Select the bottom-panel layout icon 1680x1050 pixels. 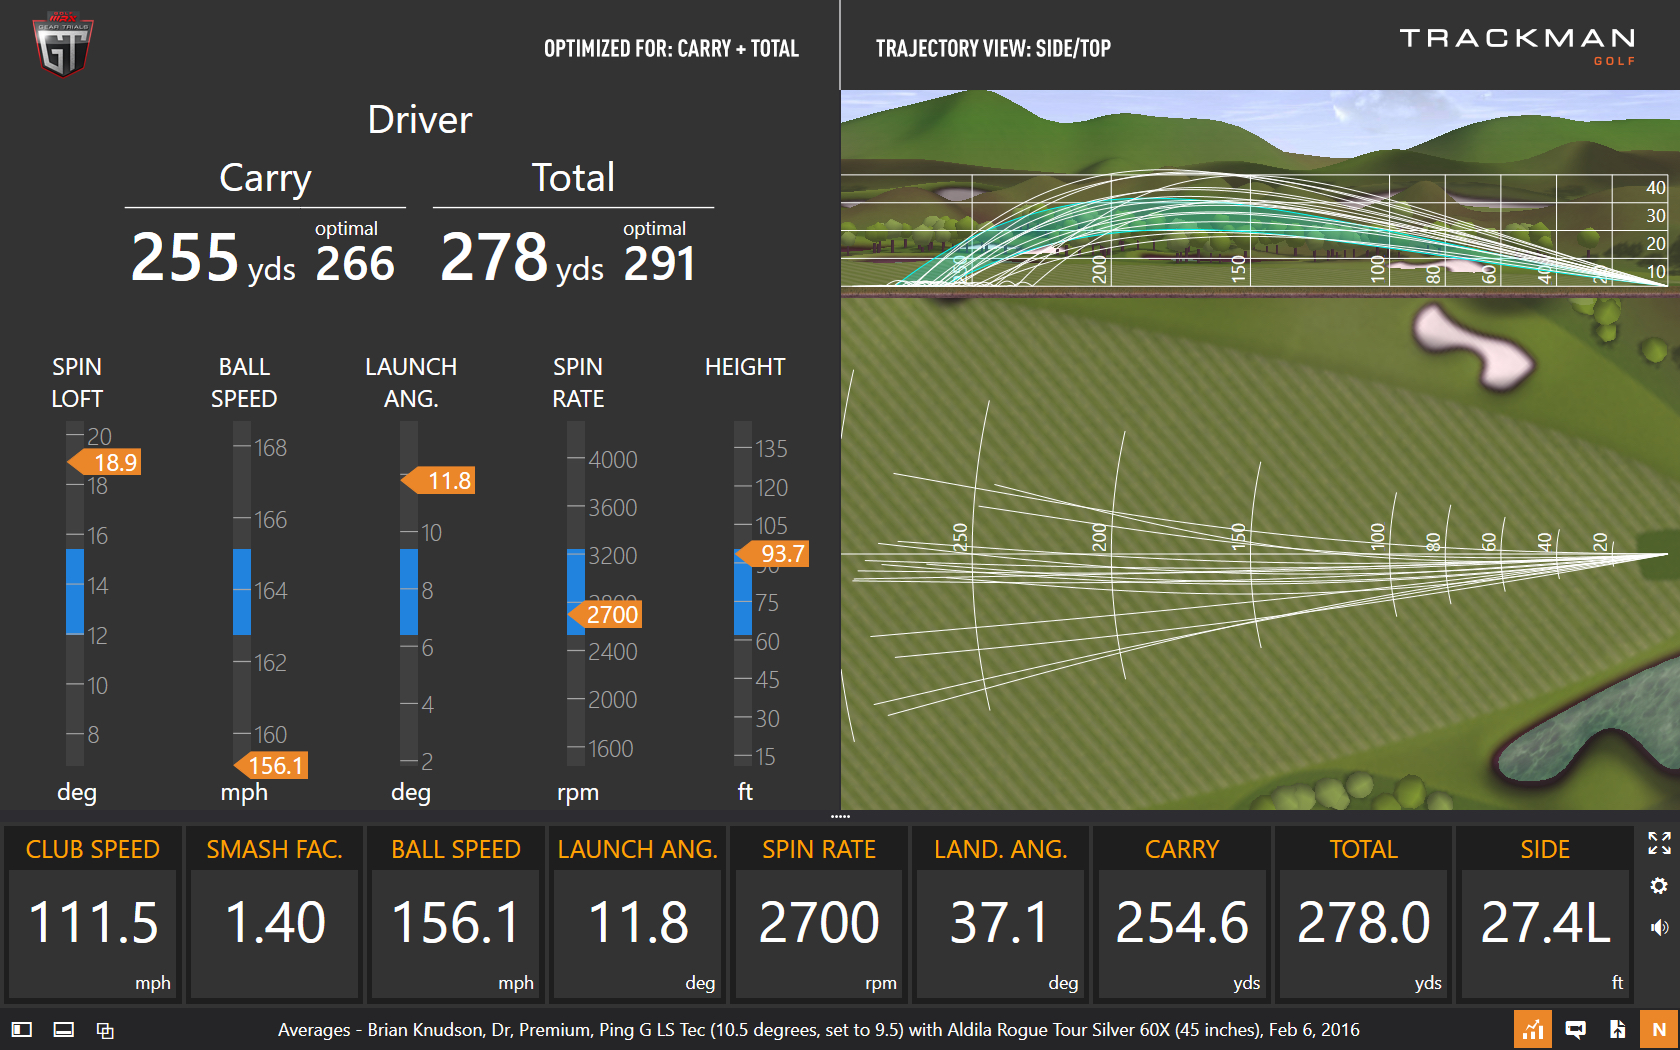click(x=63, y=1029)
